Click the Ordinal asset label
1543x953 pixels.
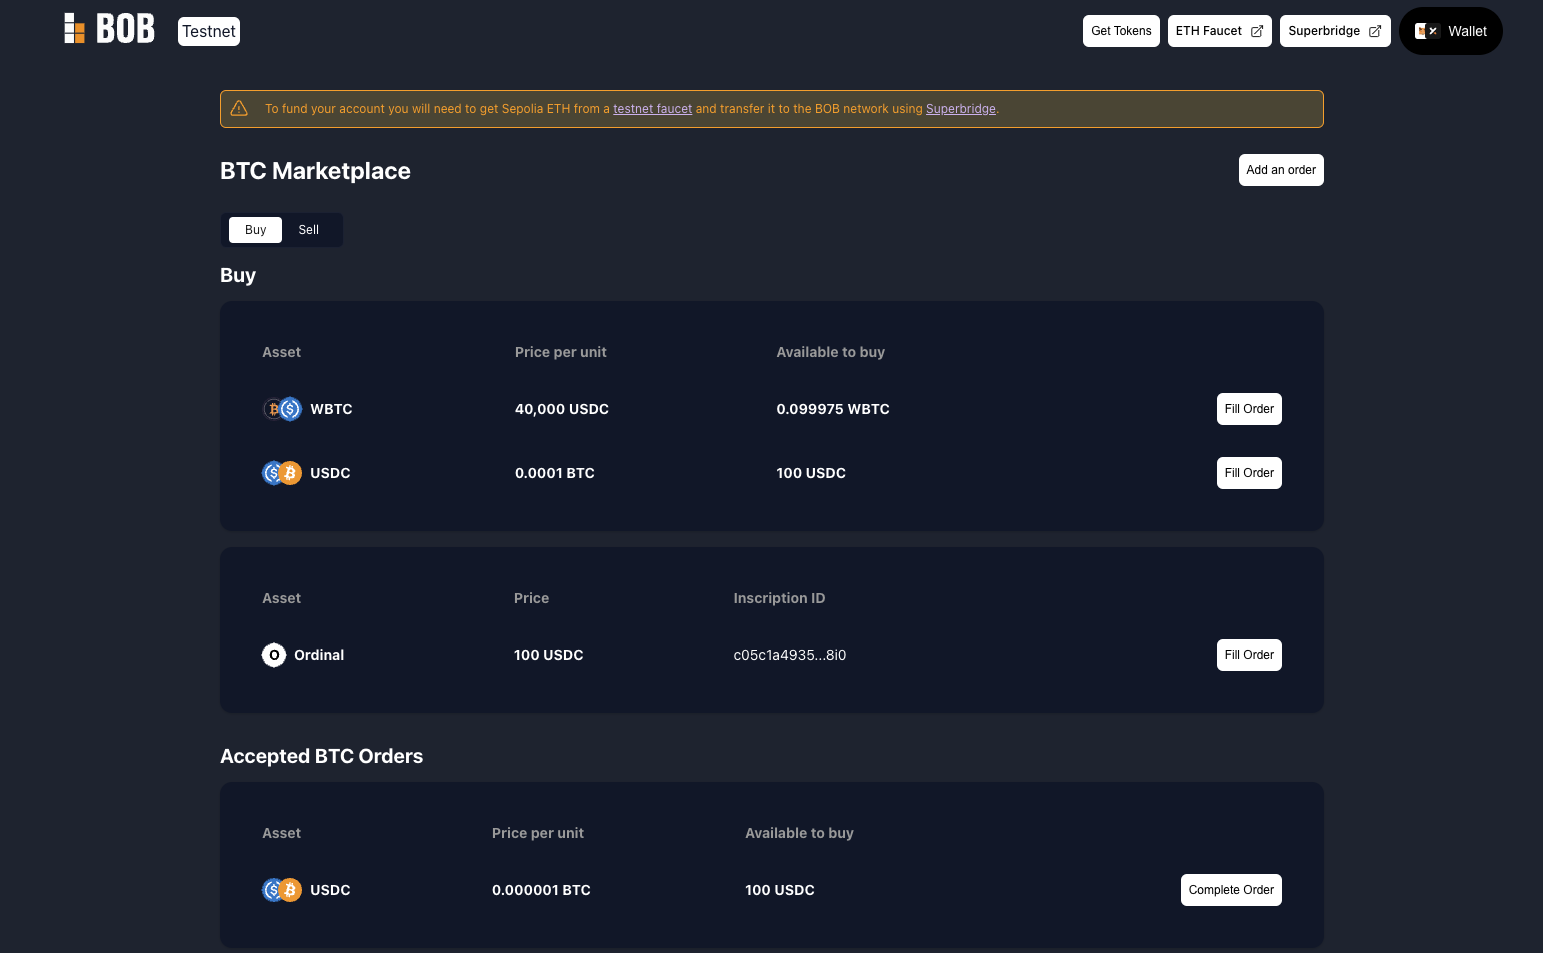pos(319,655)
